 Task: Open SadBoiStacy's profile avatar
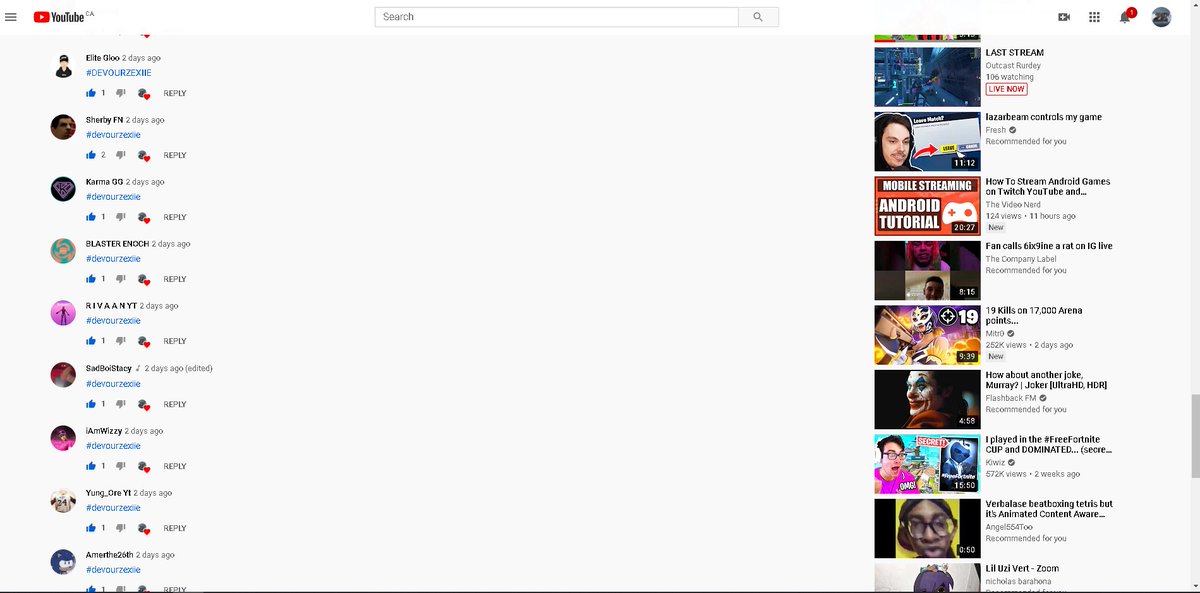pos(63,375)
